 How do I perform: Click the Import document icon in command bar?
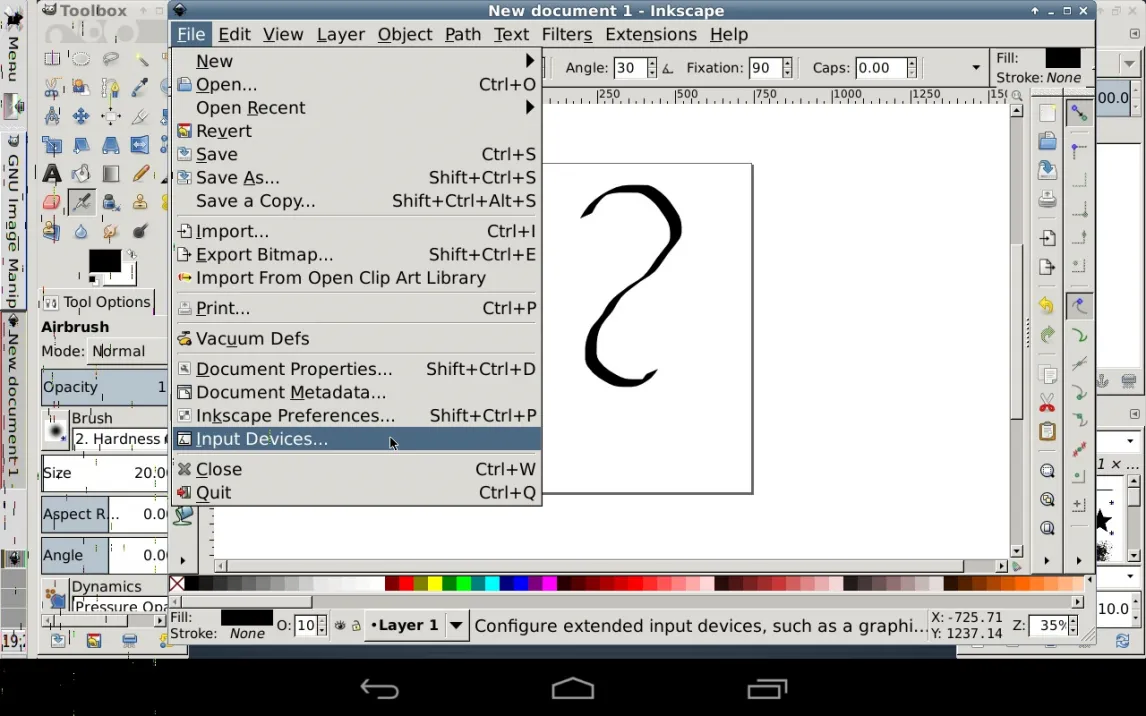pyautogui.click(x=1047, y=239)
